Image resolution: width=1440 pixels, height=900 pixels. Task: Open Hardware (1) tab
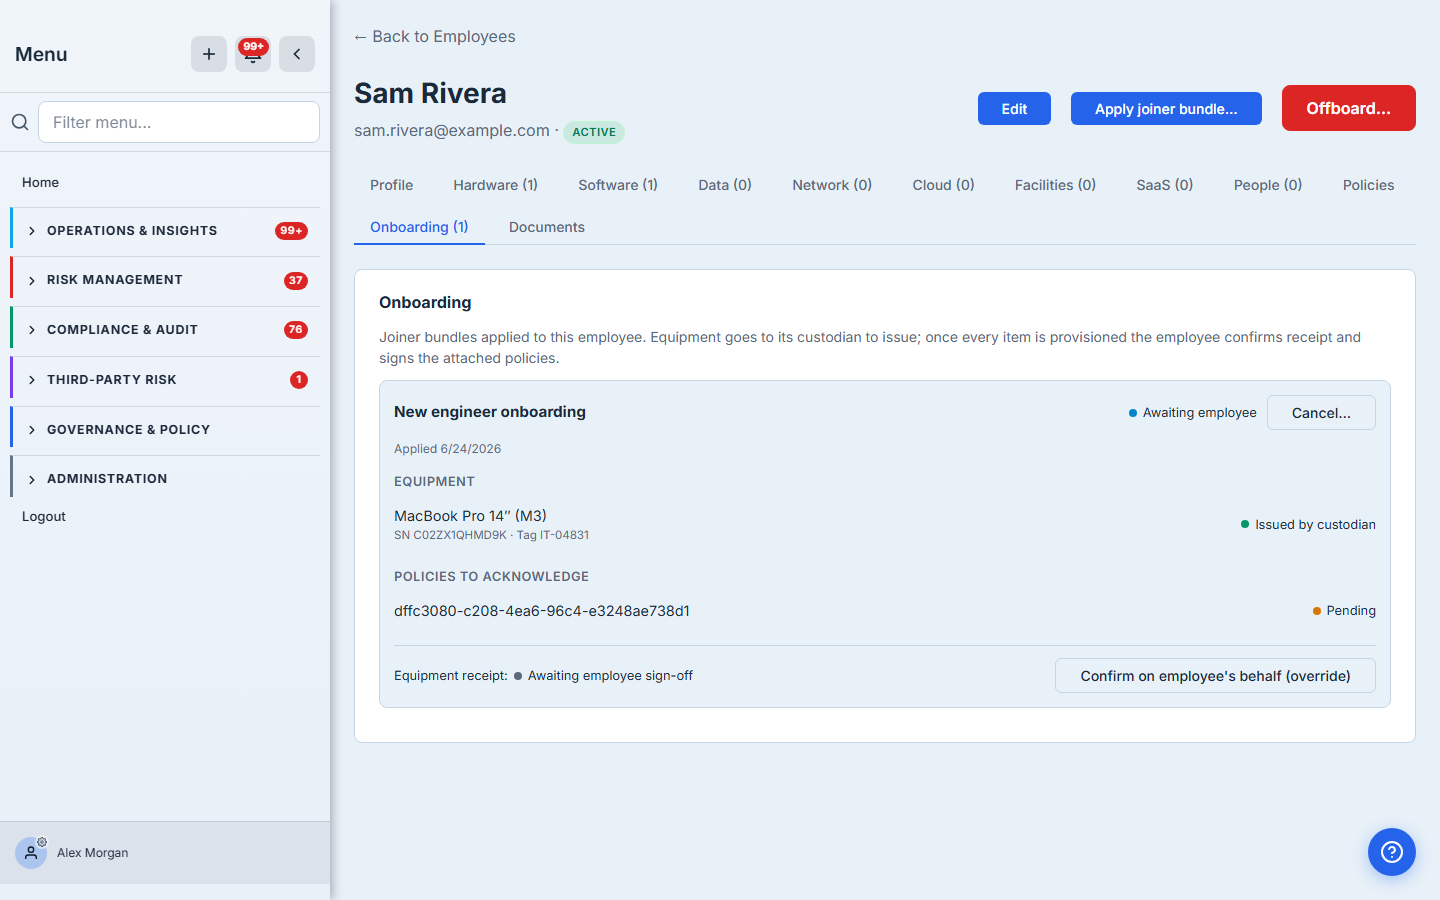coord(495,185)
